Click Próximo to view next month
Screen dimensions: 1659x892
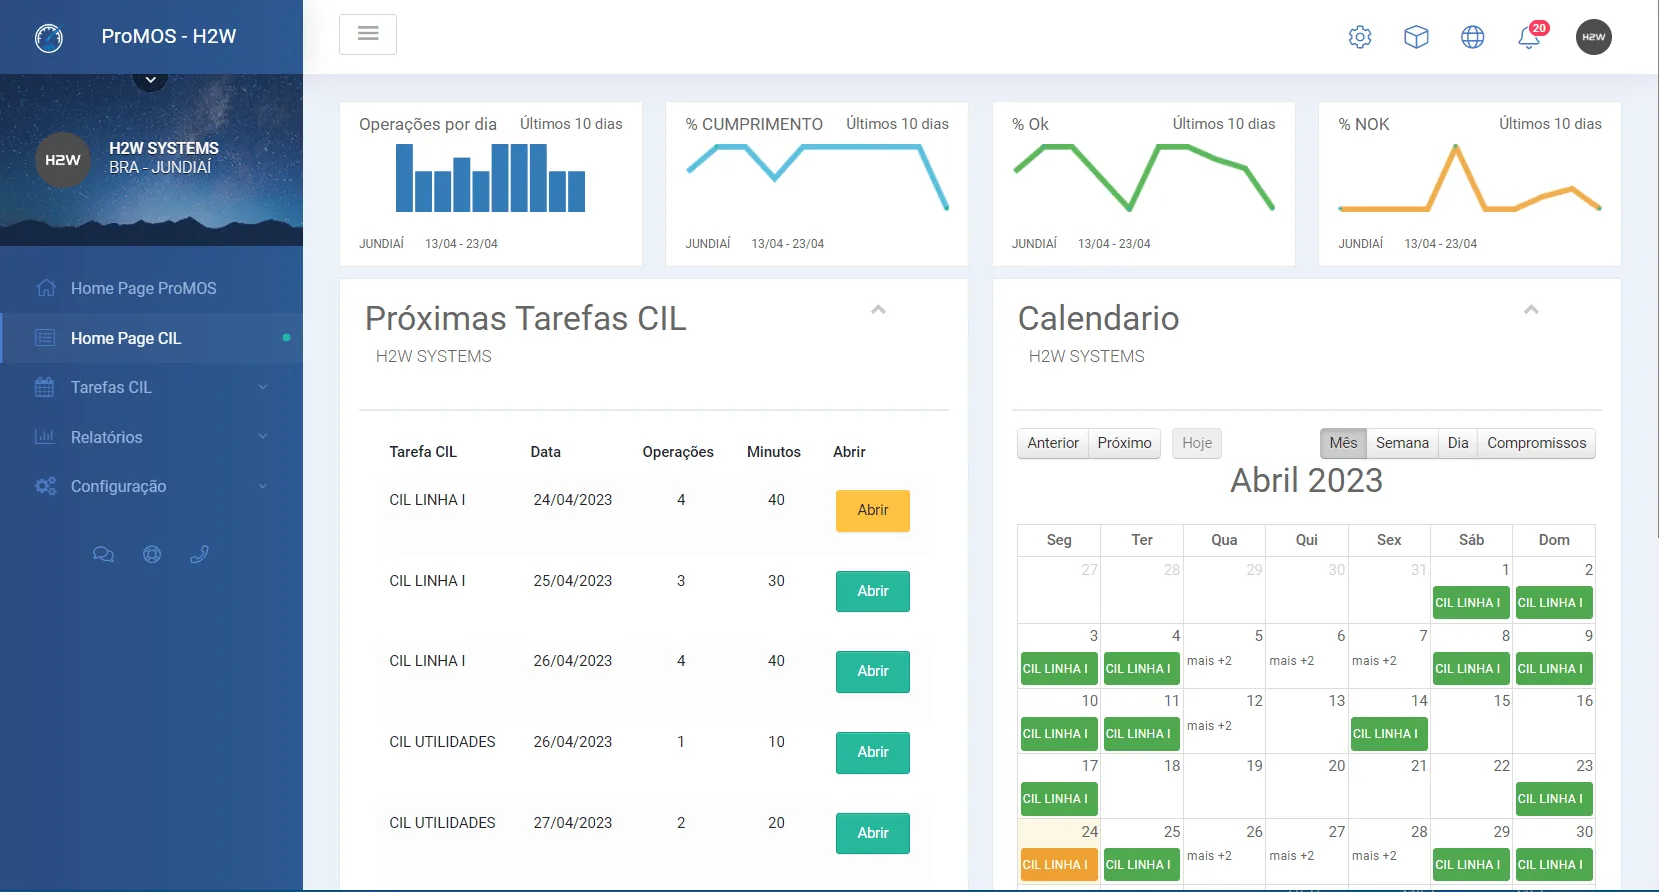click(x=1124, y=443)
